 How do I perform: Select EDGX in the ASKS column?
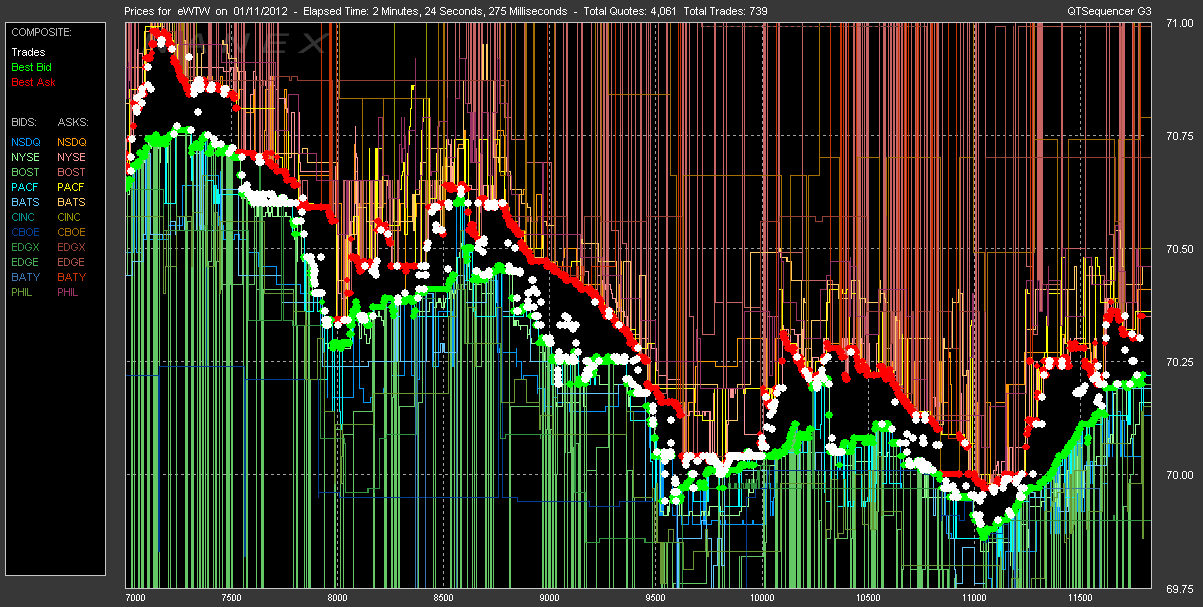point(72,247)
